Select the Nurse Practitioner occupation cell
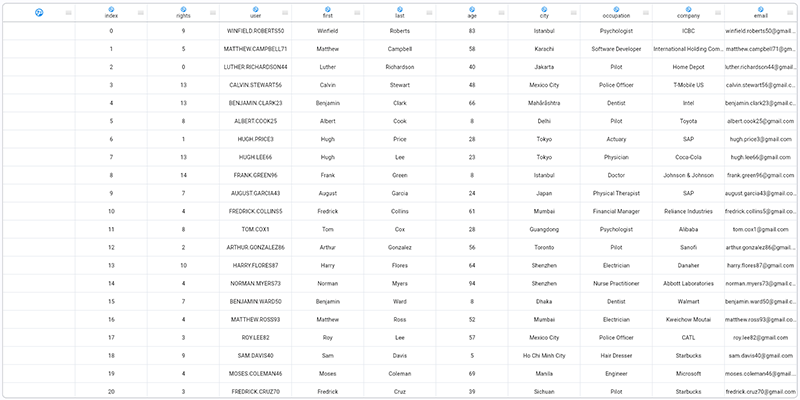This screenshot has width=800, height=400. (616, 283)
